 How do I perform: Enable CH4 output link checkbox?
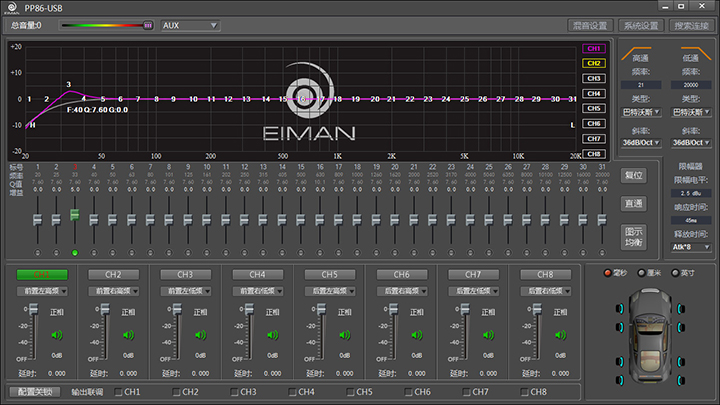(292, 392)
